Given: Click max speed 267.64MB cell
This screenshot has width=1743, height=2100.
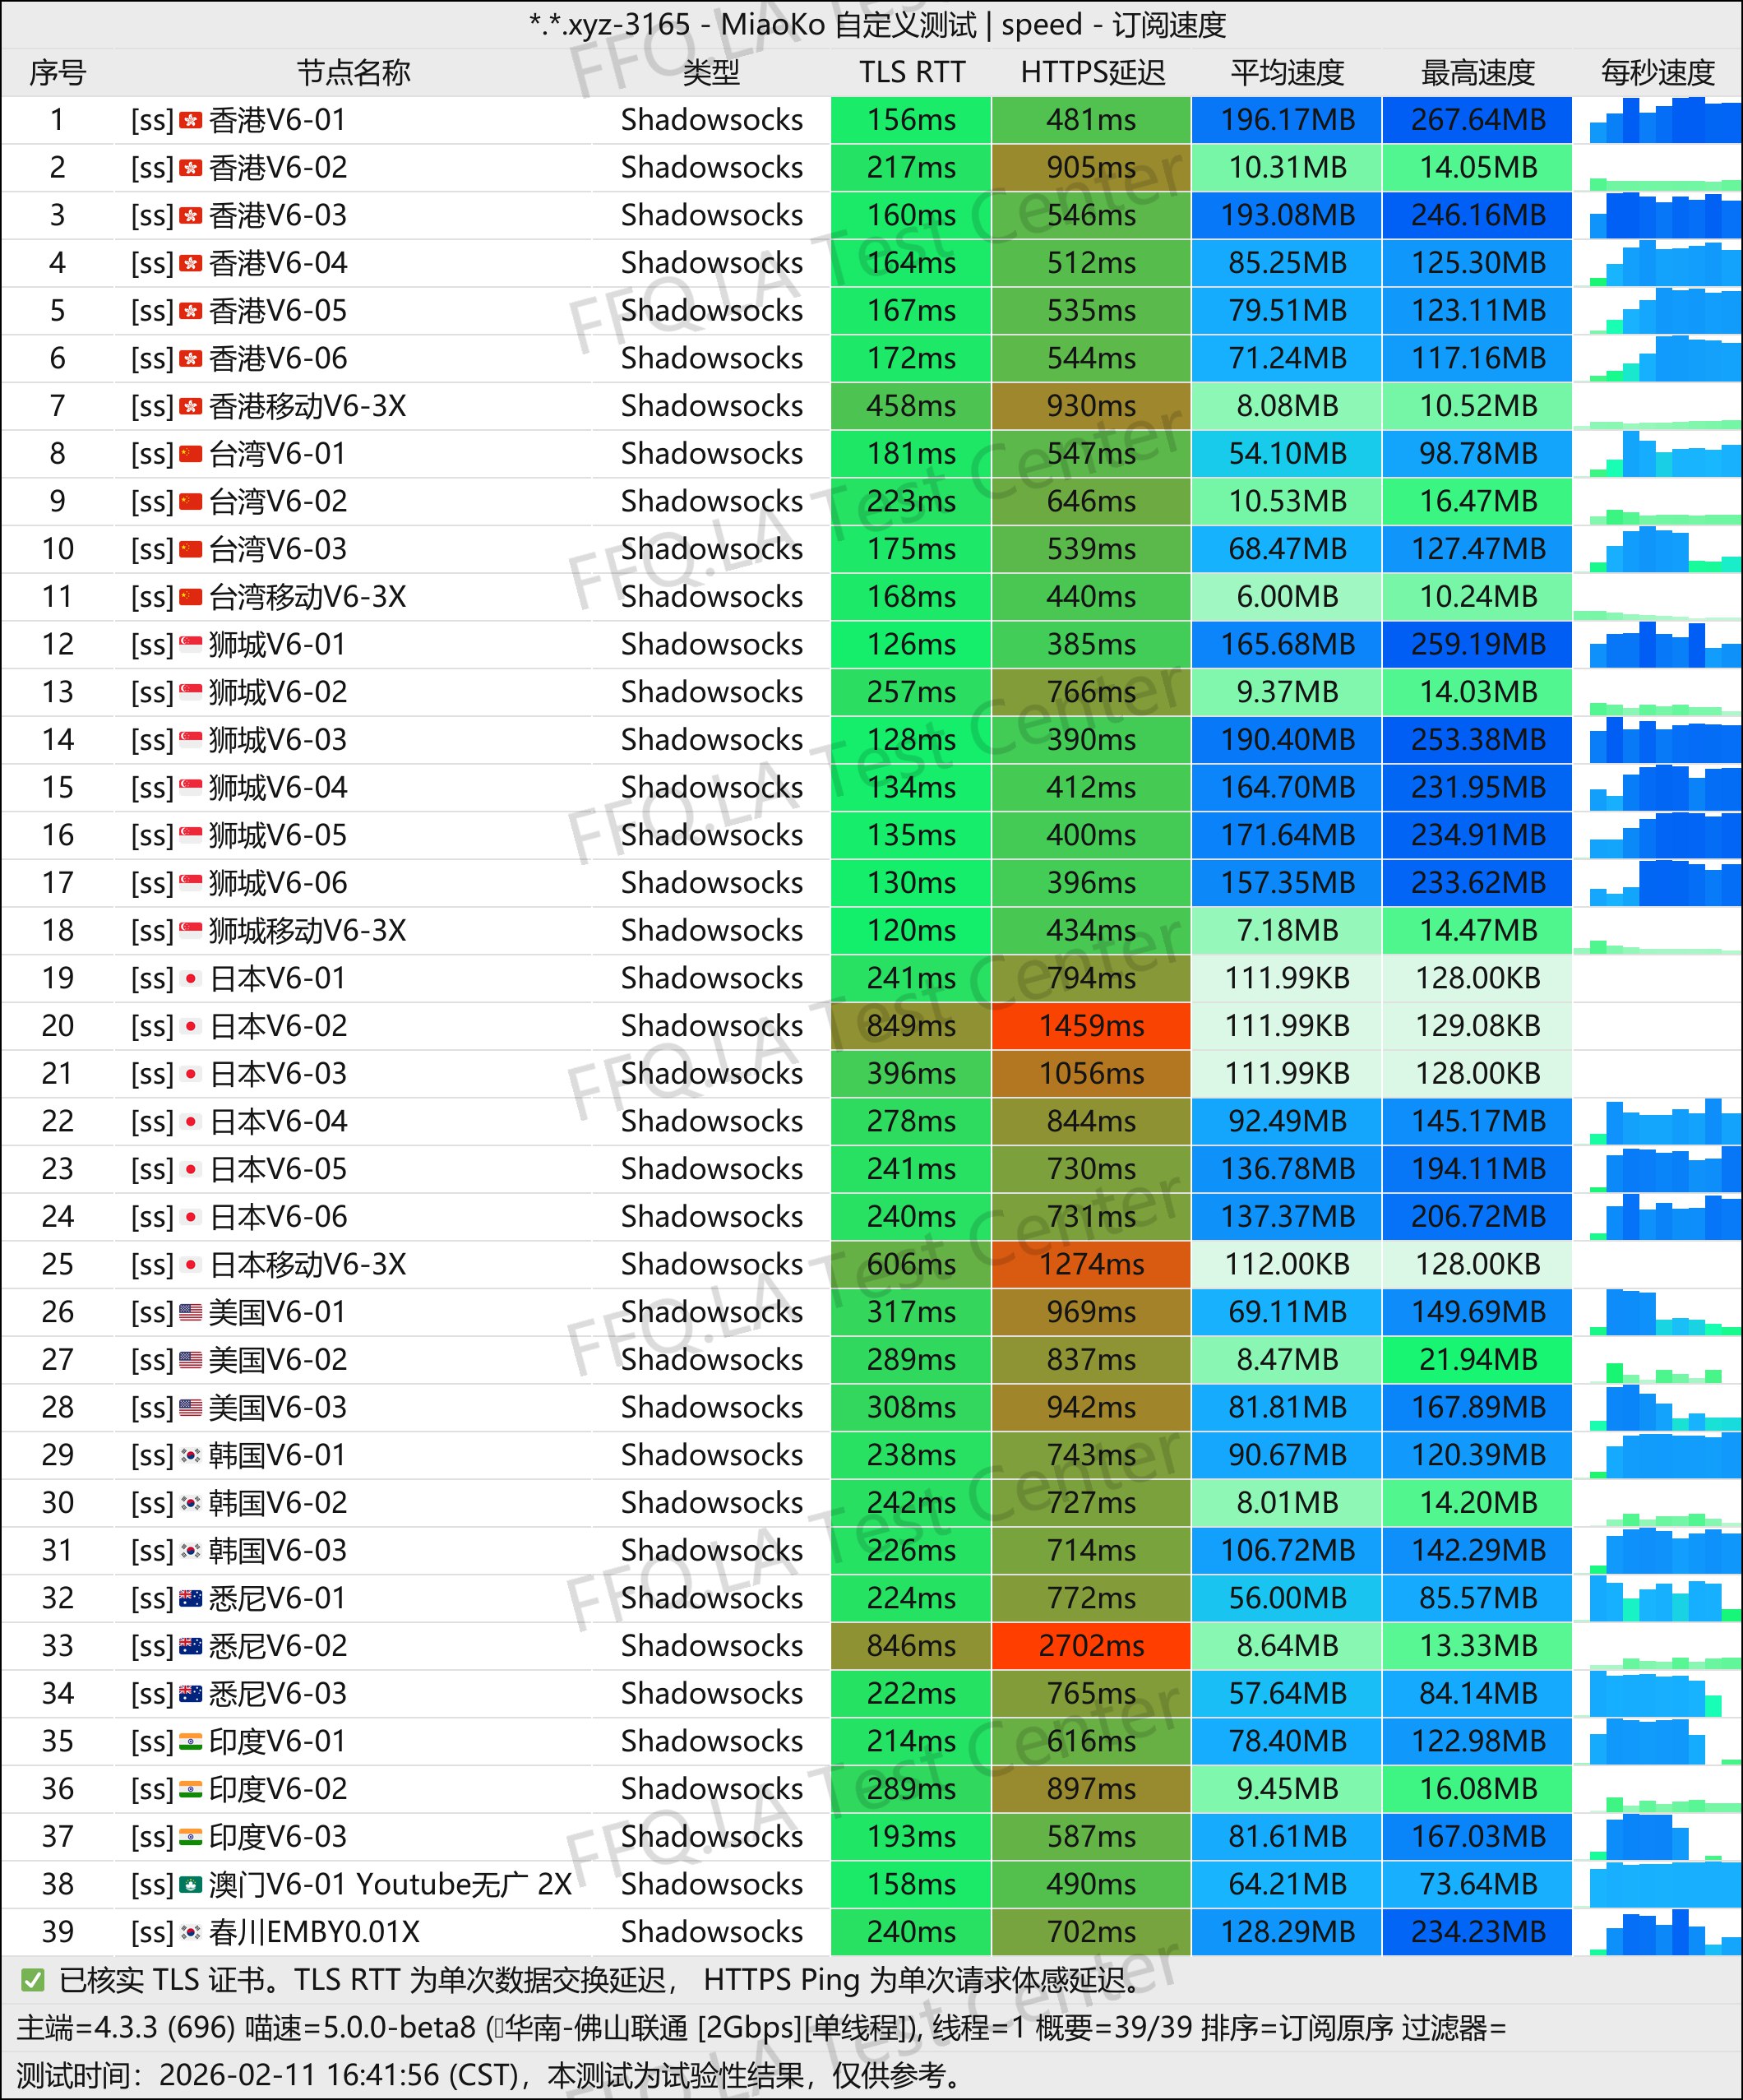Looking at the screenshot, I should (1478, 120).
